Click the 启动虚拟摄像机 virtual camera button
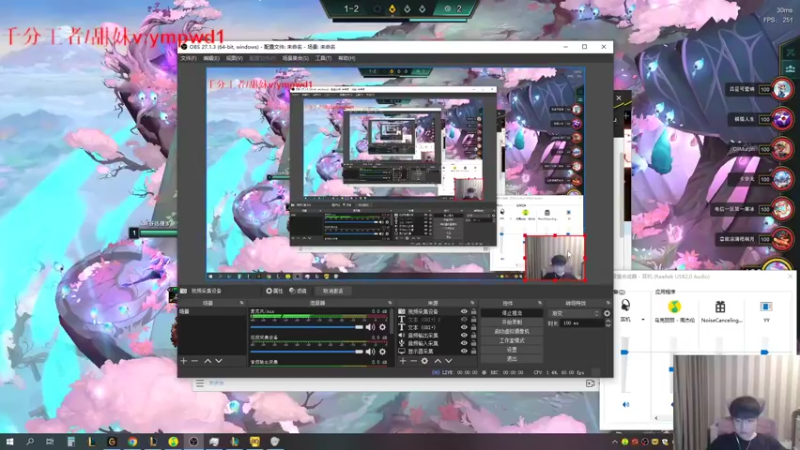Viewport: 800px width, 450px height. tap(512, 331)
